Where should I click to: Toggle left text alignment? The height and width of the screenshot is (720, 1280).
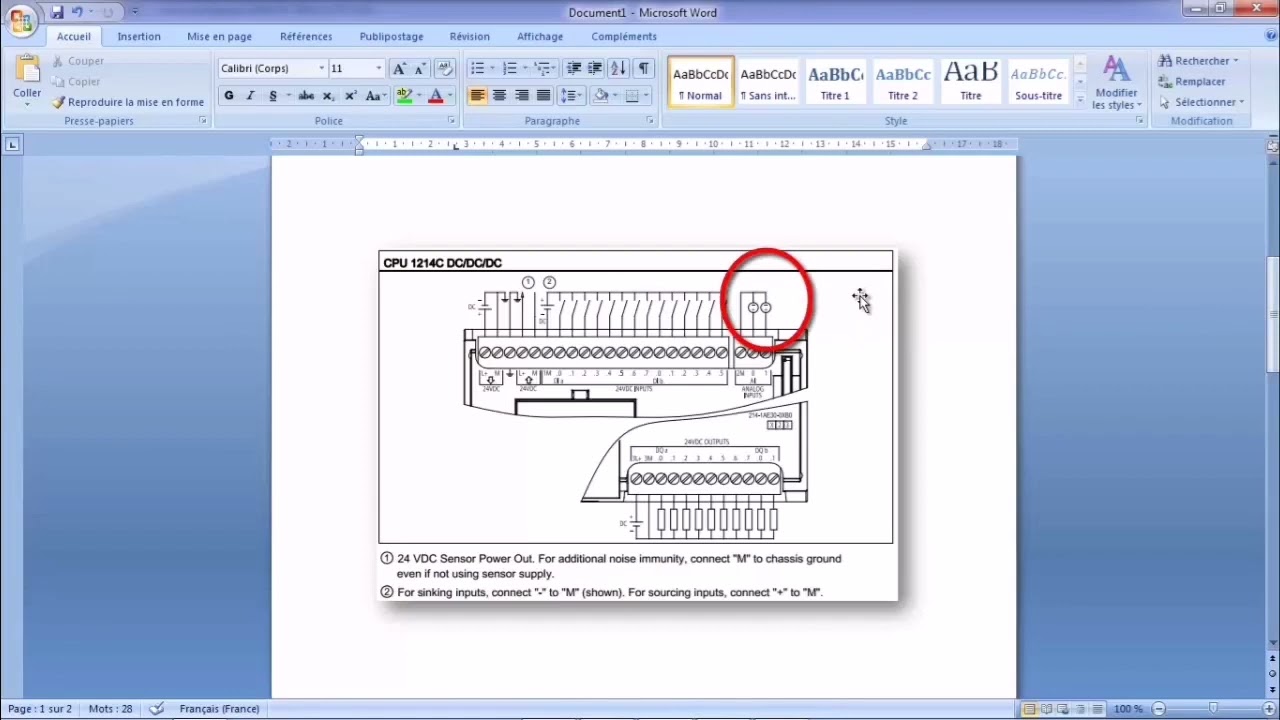coord(477,95)
